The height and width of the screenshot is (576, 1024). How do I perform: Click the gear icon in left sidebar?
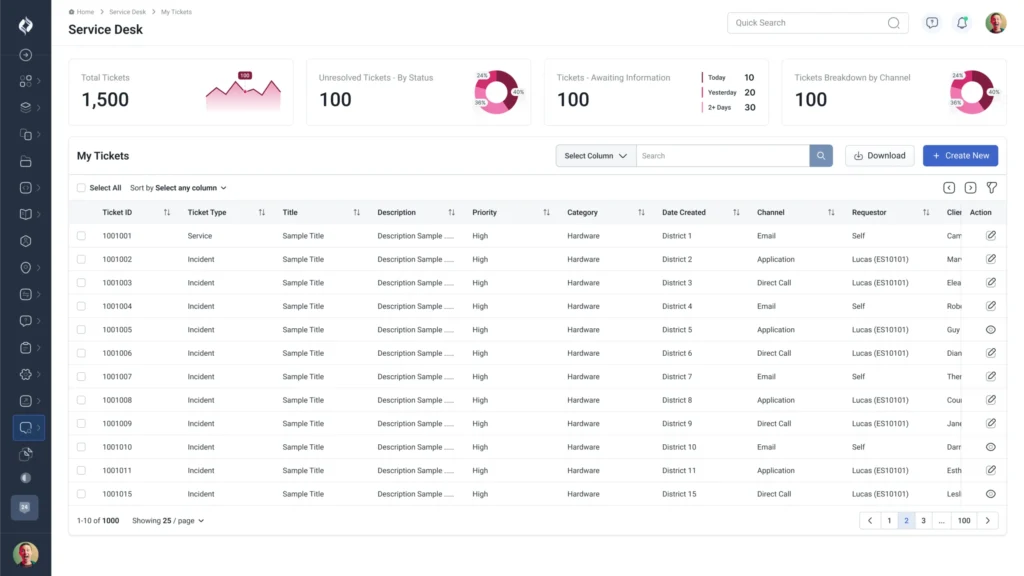pyautogui.click(x=26, y=374)
